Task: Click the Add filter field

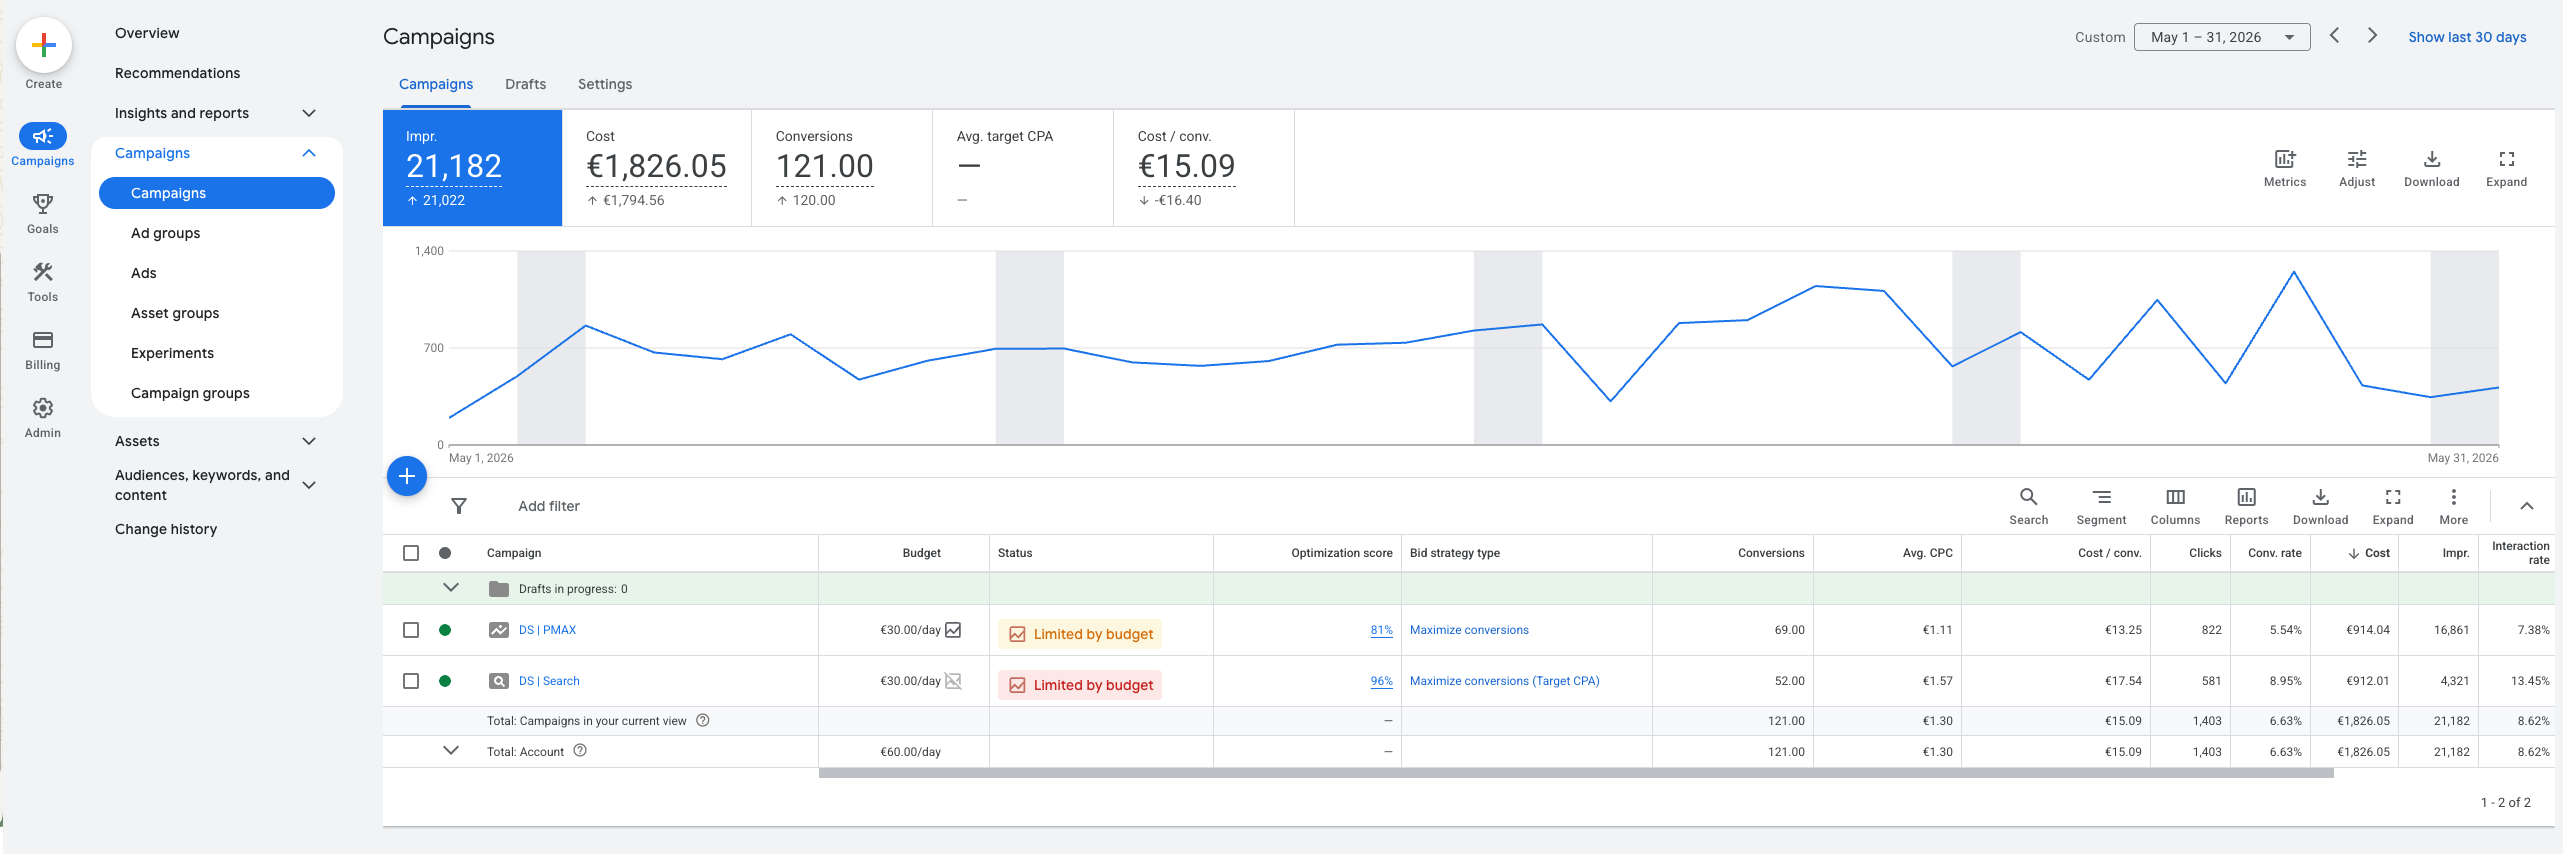Action: [549, 506]
